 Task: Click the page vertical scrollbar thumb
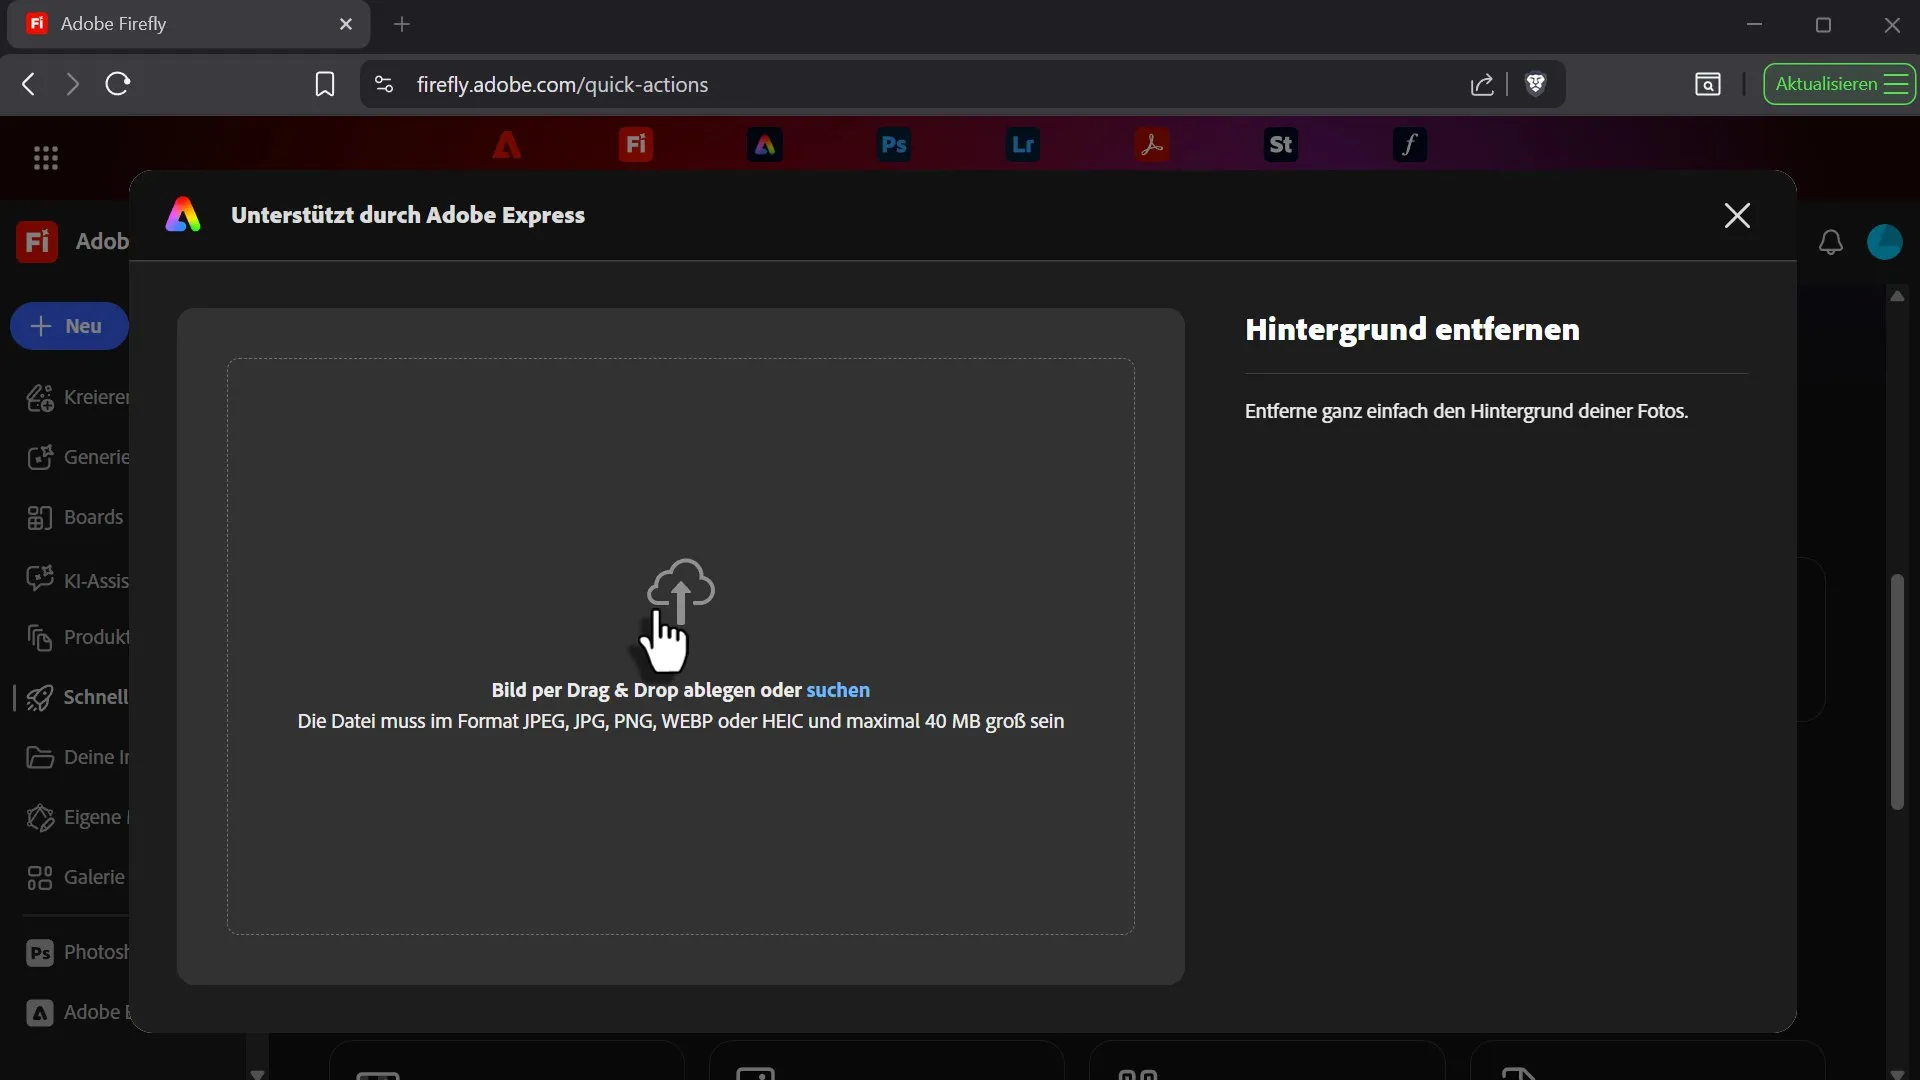click(x=1897, y=692)
